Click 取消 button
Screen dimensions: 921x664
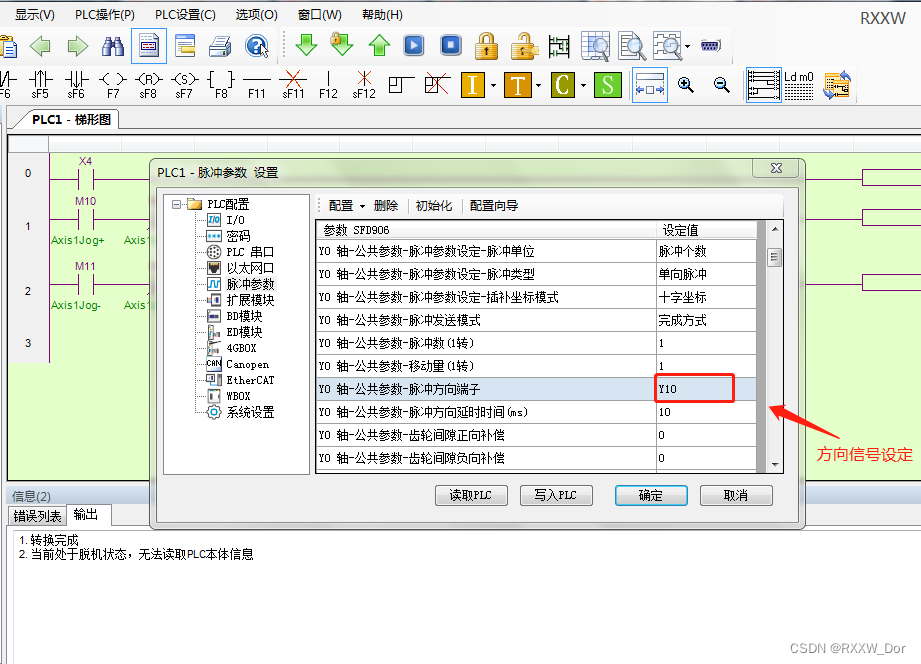pyautogui.click(x=736, y=495)
